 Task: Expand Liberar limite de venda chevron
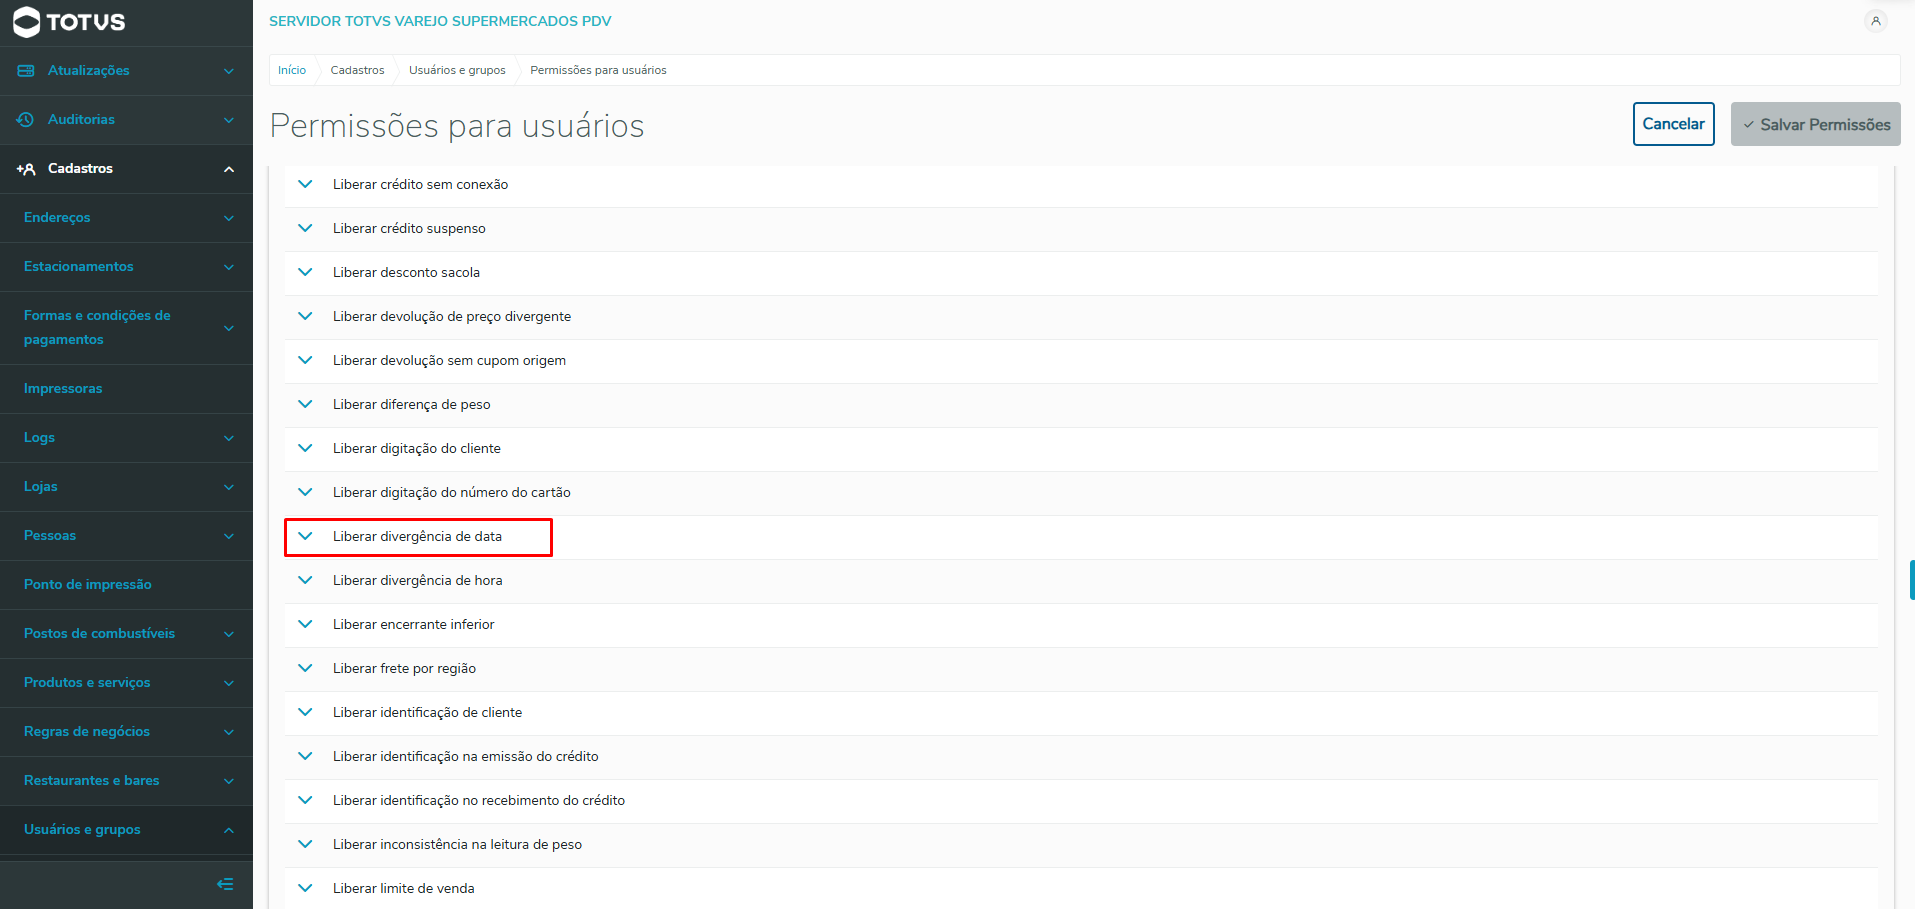[305, 888]
